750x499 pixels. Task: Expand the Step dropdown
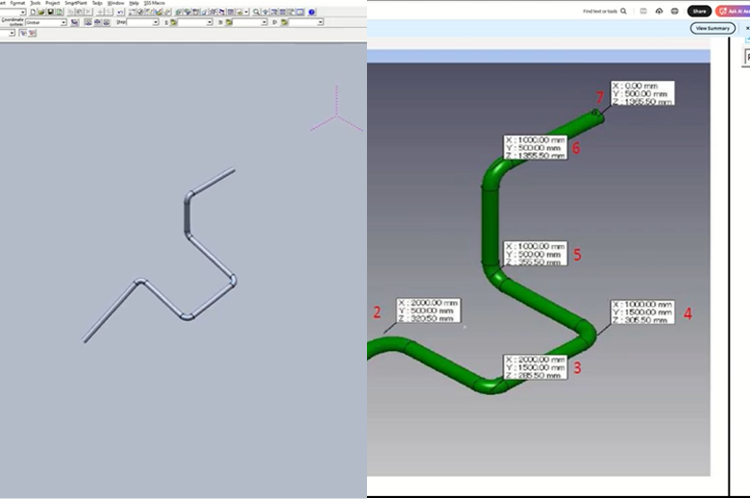155,22
